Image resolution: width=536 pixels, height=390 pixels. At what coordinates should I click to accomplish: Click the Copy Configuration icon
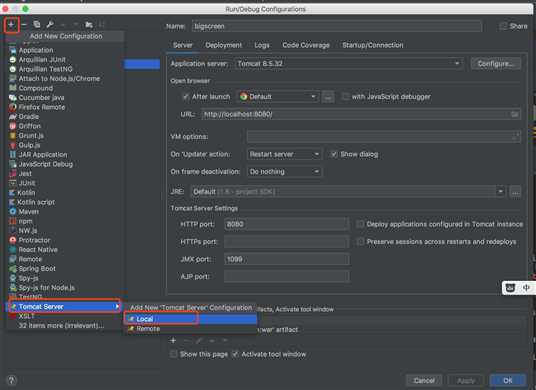[x=37, y=25]
